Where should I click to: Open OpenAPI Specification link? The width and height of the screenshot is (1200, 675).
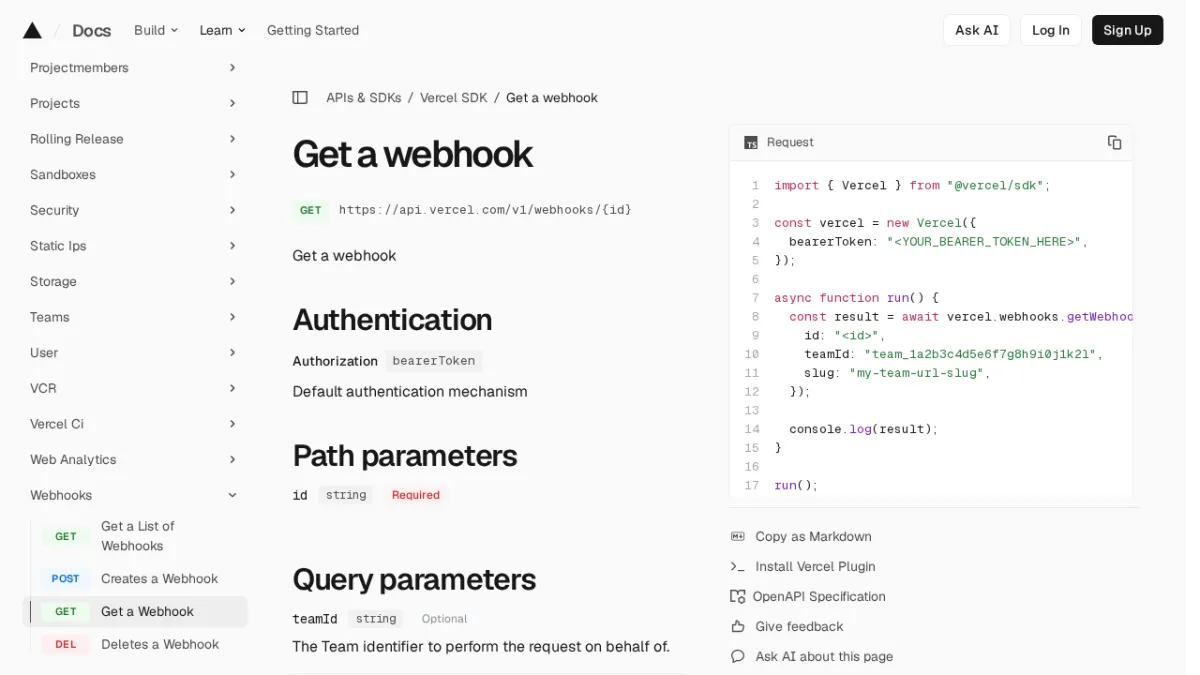pos(819,596)
